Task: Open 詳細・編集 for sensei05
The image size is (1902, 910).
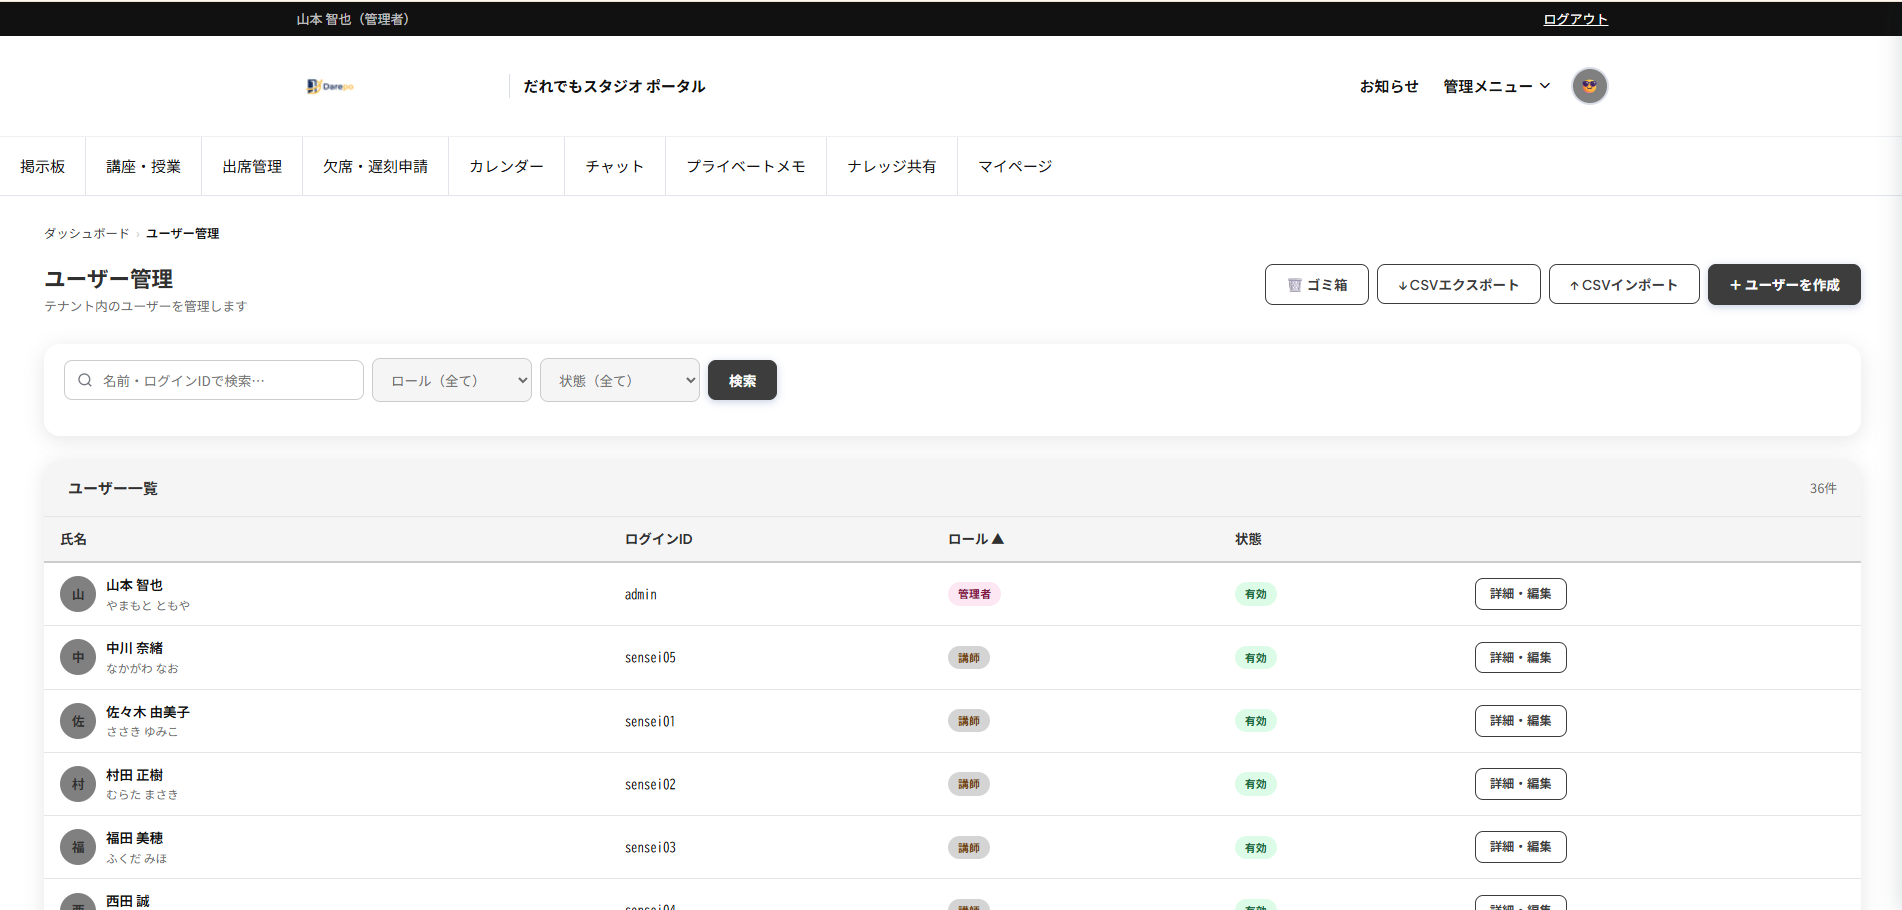Action: coord(1520,657)
